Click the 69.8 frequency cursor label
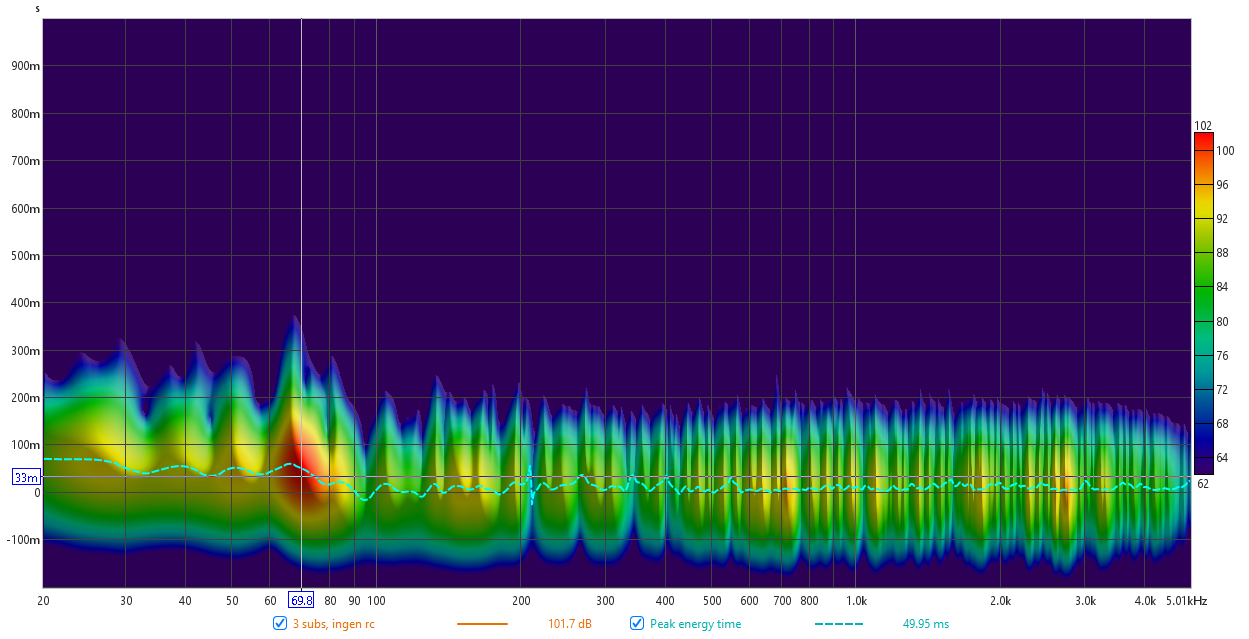The height and width of the screenshot is (639, 1249). point(301,600)
